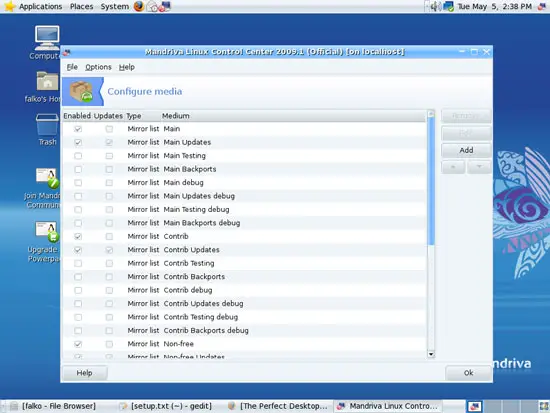The width and height of the screenshot is (550, 413).
Task: Toggle Updates checkbox for Main Backports
Action: (109, 169)
